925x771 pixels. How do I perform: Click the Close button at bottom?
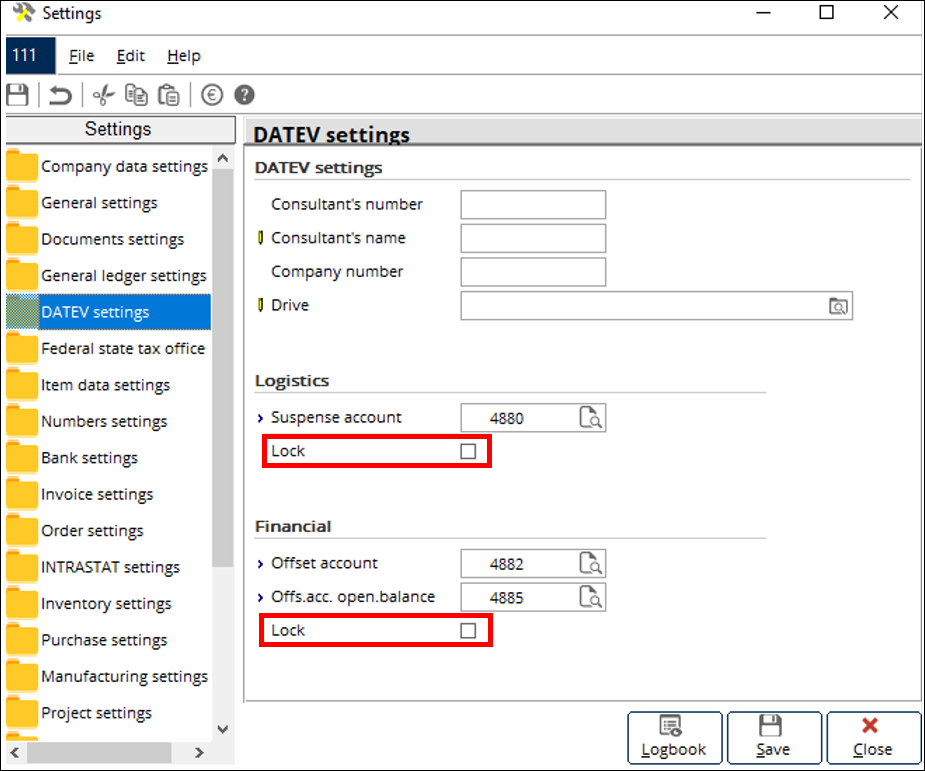874,737
